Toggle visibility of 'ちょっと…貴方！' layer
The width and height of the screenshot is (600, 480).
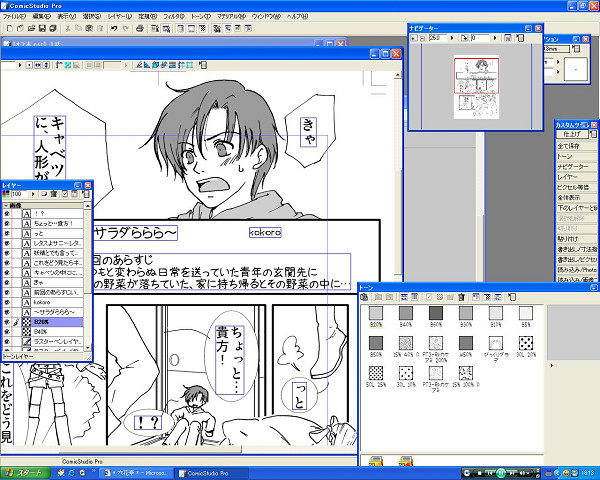[7, 224]
